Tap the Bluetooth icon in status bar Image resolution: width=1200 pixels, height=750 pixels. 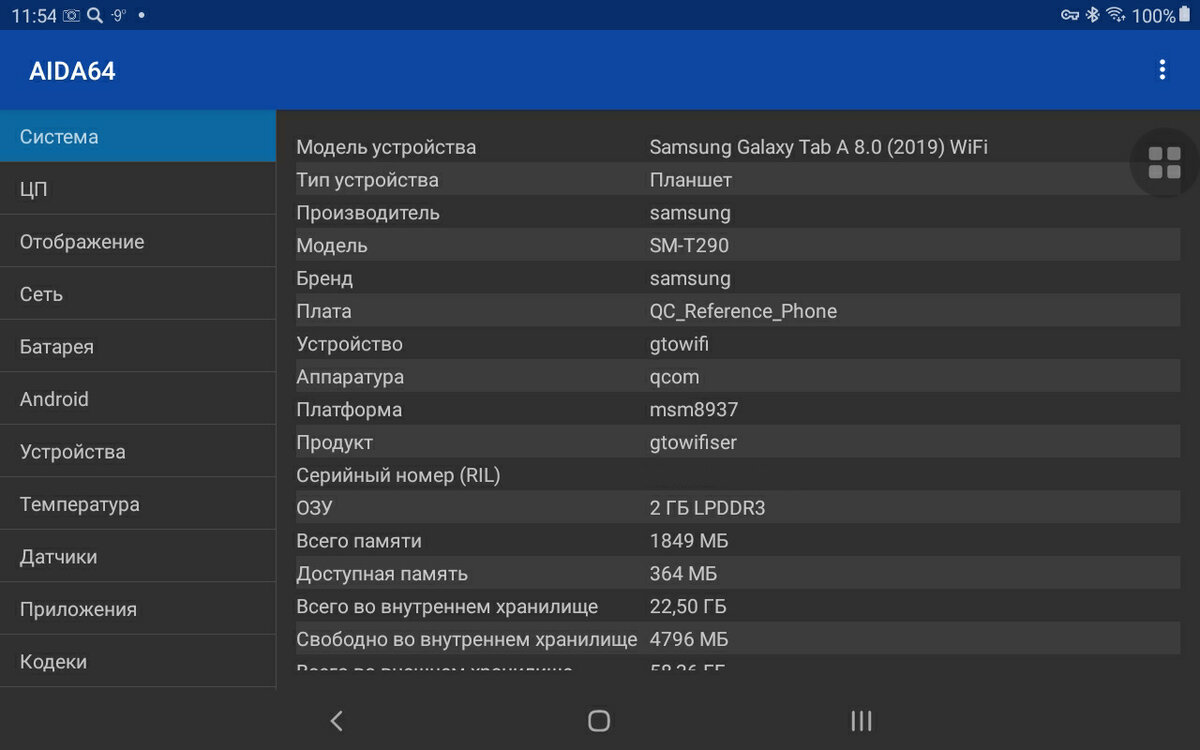coord(1093,15)
